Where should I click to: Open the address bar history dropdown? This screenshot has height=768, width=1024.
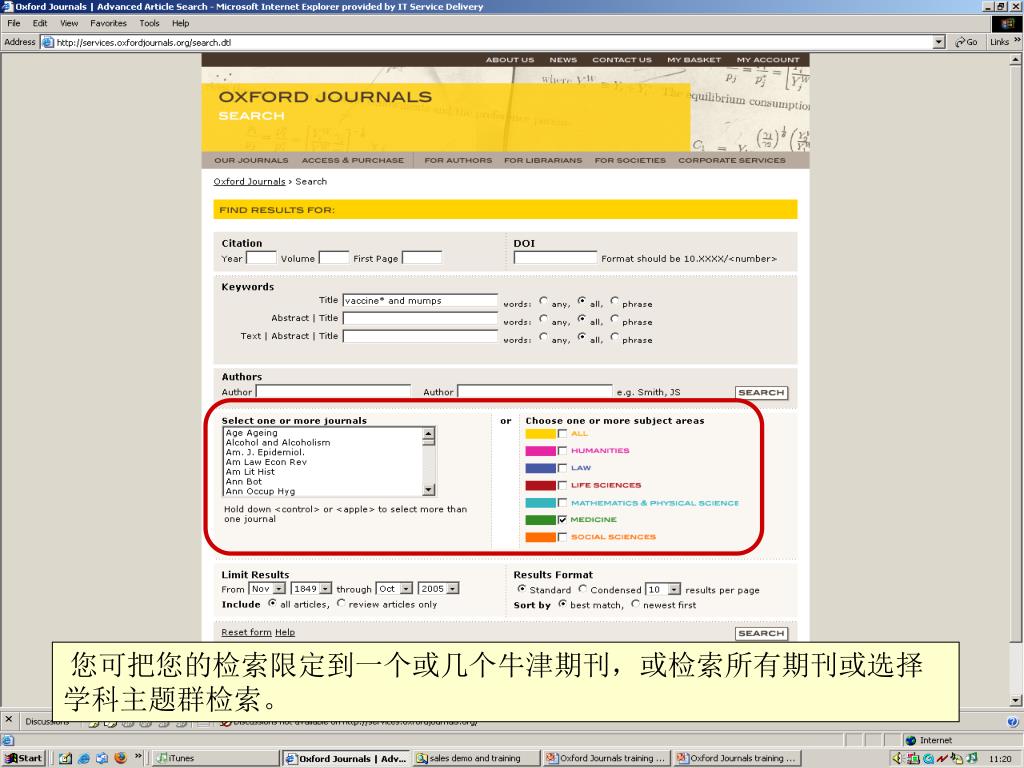pos(939,42)
